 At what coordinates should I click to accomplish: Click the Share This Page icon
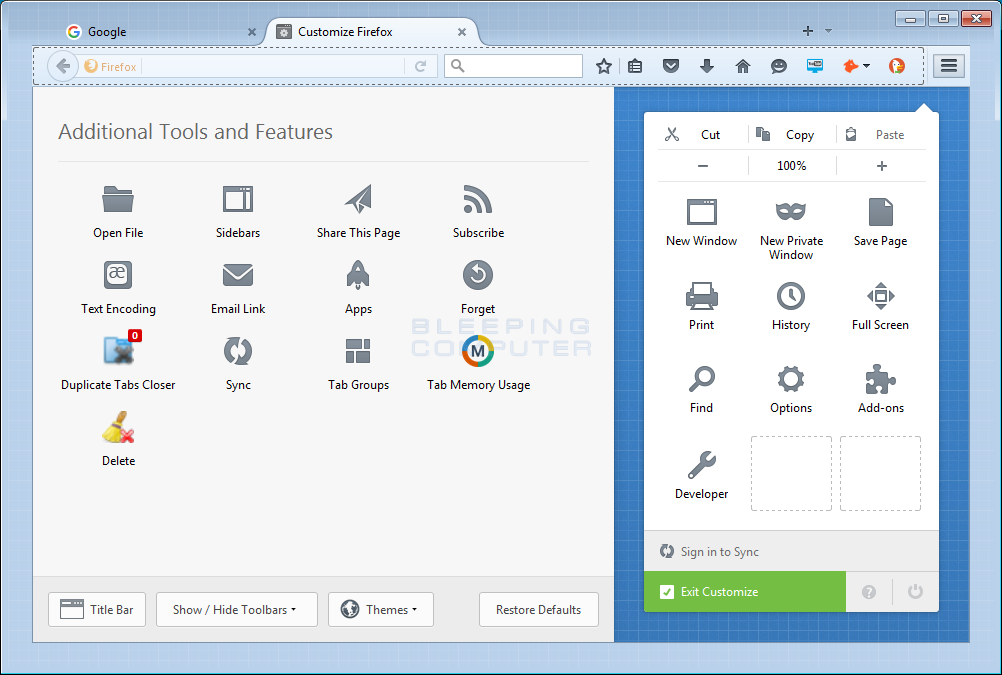[358, 199]
